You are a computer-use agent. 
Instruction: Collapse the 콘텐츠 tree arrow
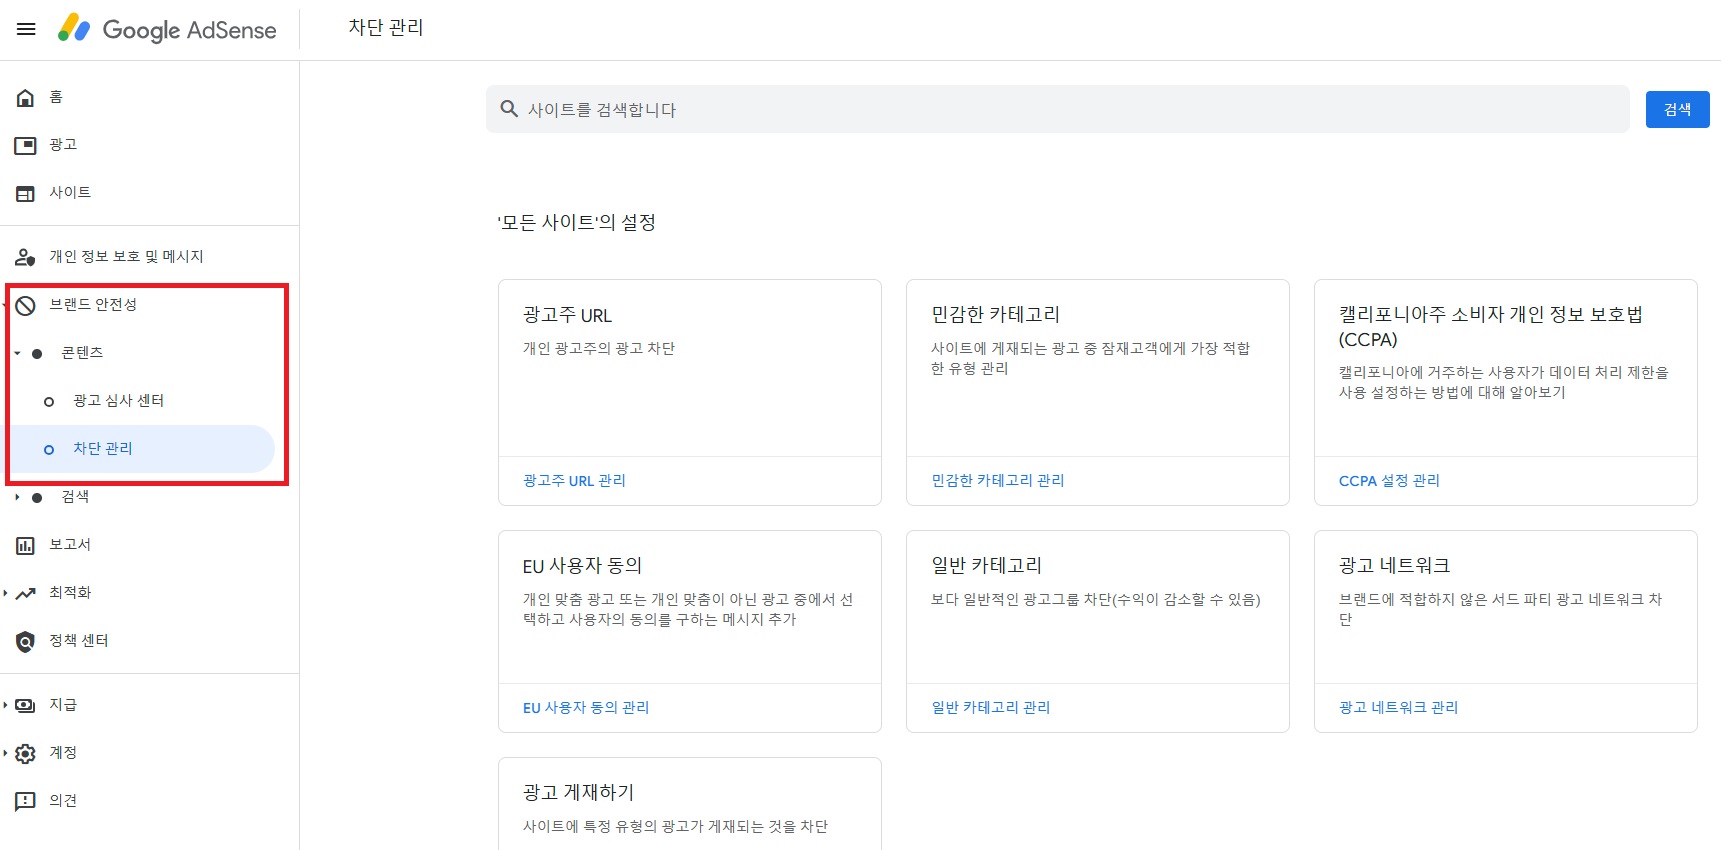click(17, 353)
